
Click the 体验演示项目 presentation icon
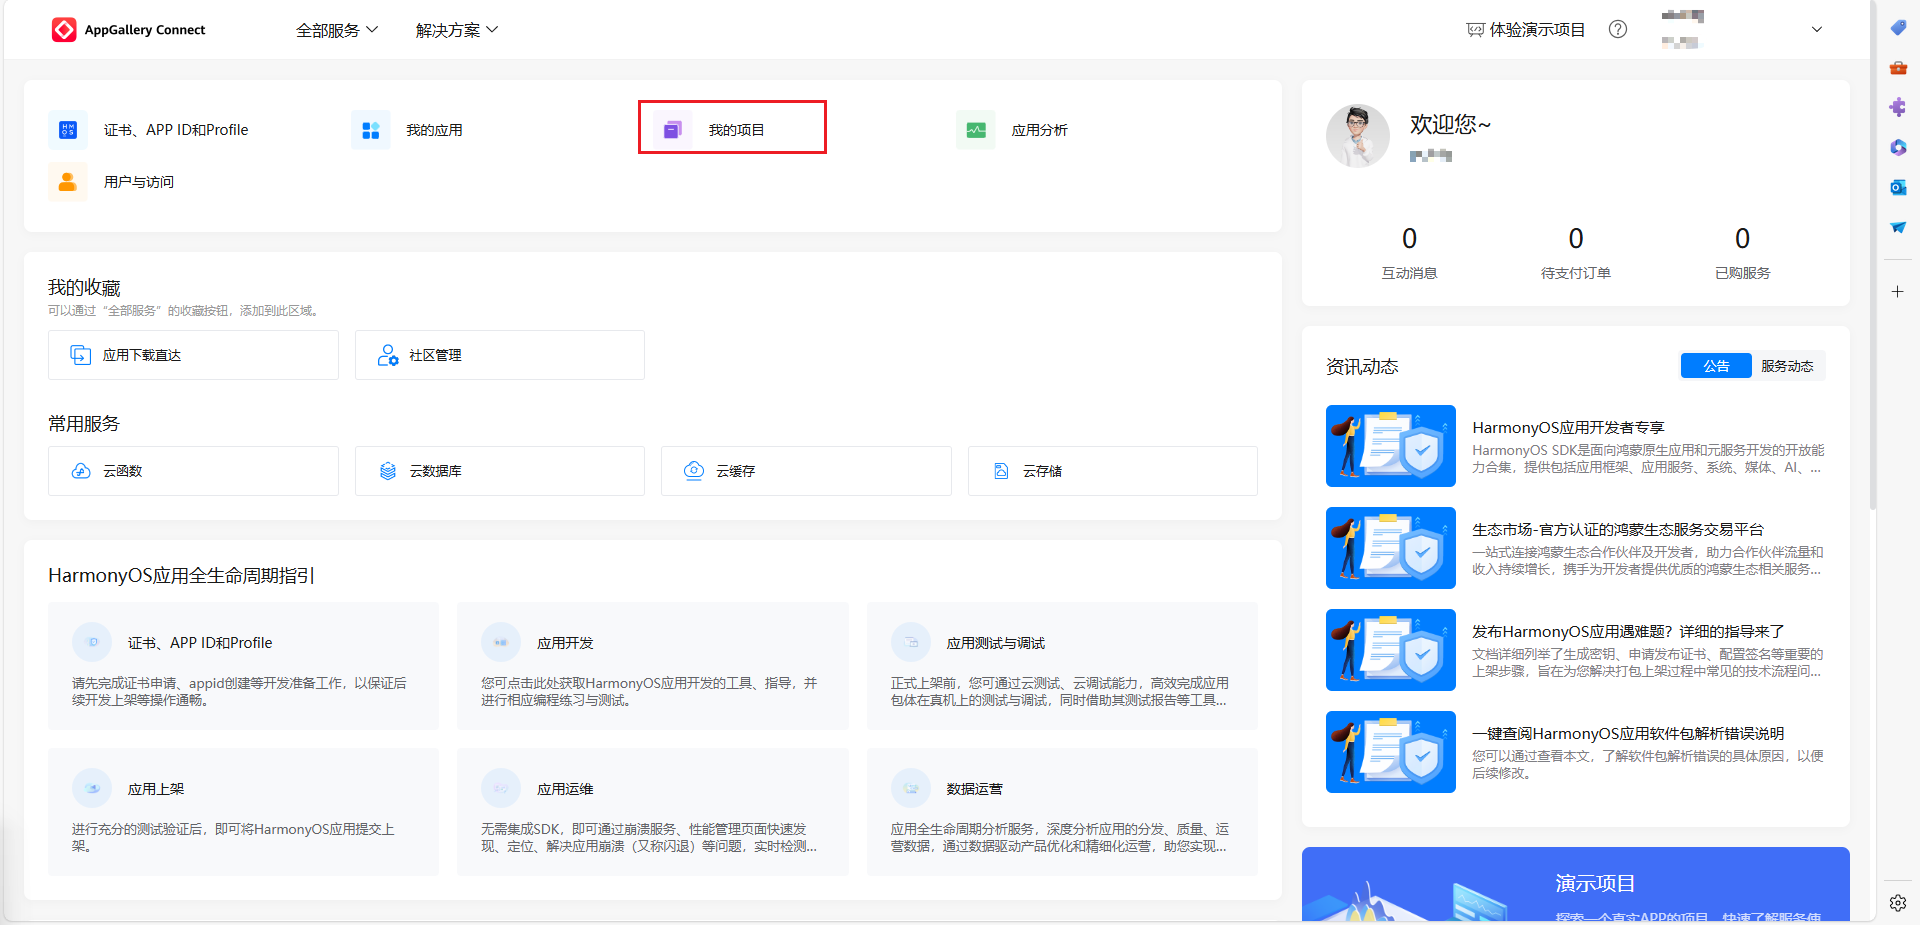(1475, 30)
